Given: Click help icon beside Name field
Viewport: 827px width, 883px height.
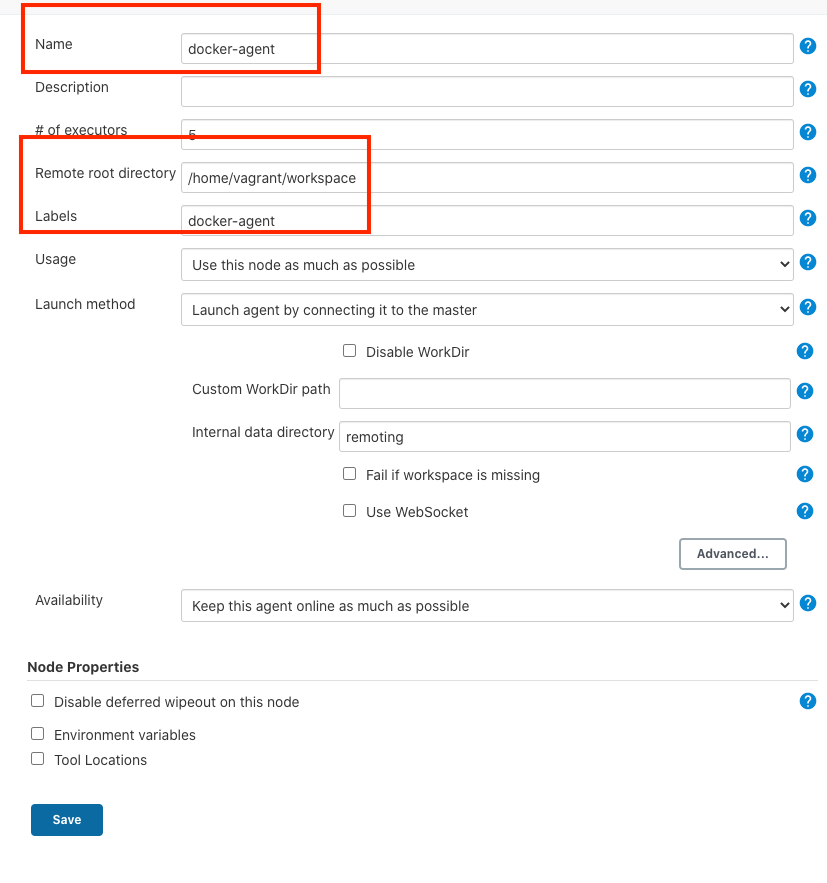Looking at the screenshot, I should tap(808, 46).
